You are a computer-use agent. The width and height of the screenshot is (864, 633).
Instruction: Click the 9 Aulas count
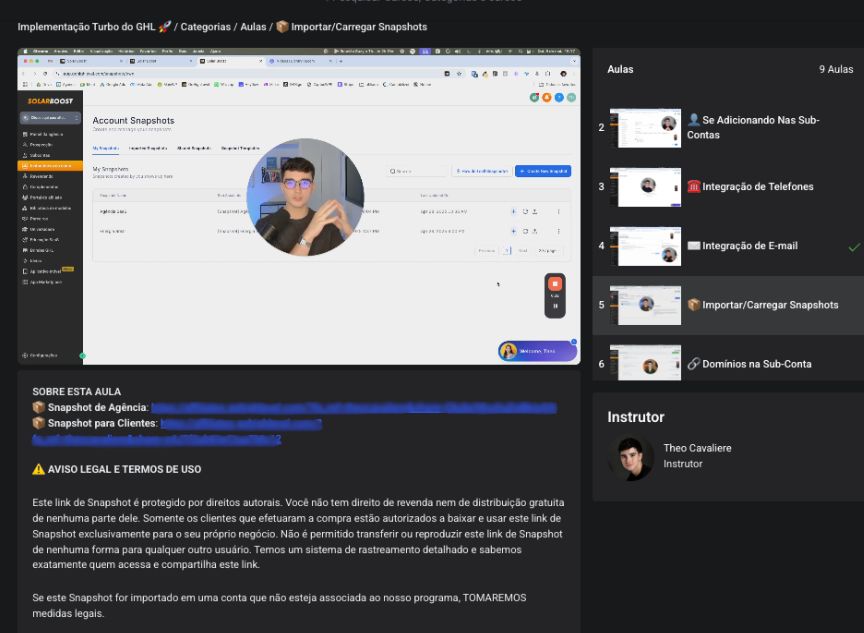tap(835, 69)
